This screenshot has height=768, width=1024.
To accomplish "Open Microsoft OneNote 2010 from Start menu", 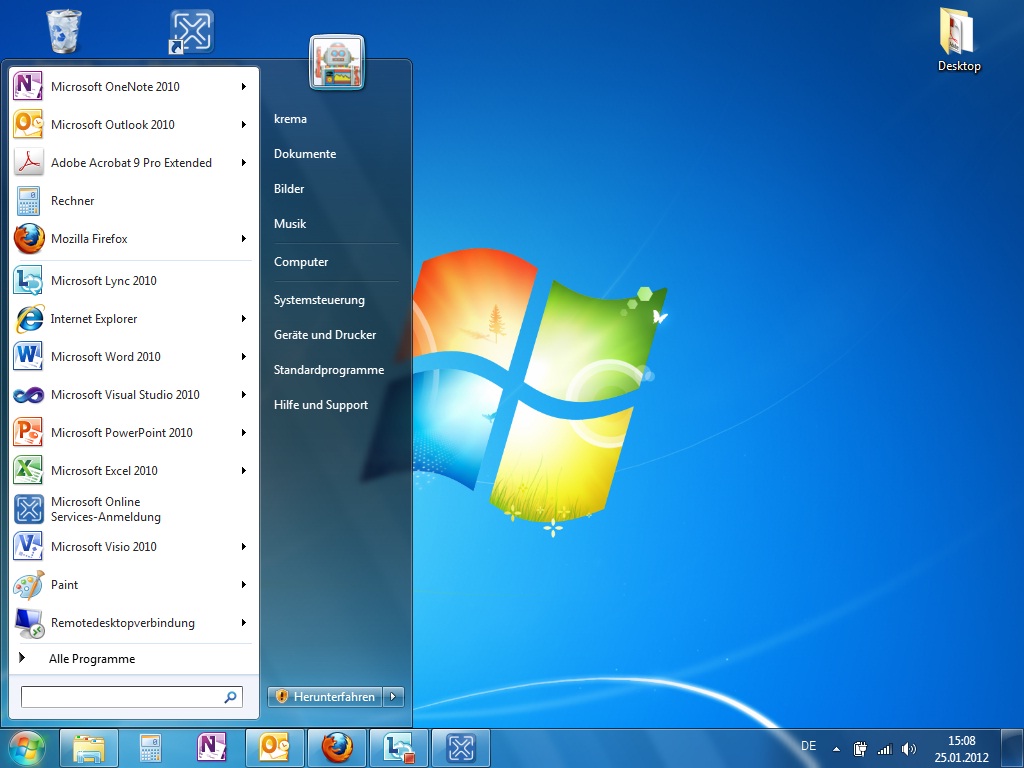I will (x=115, y=87).
